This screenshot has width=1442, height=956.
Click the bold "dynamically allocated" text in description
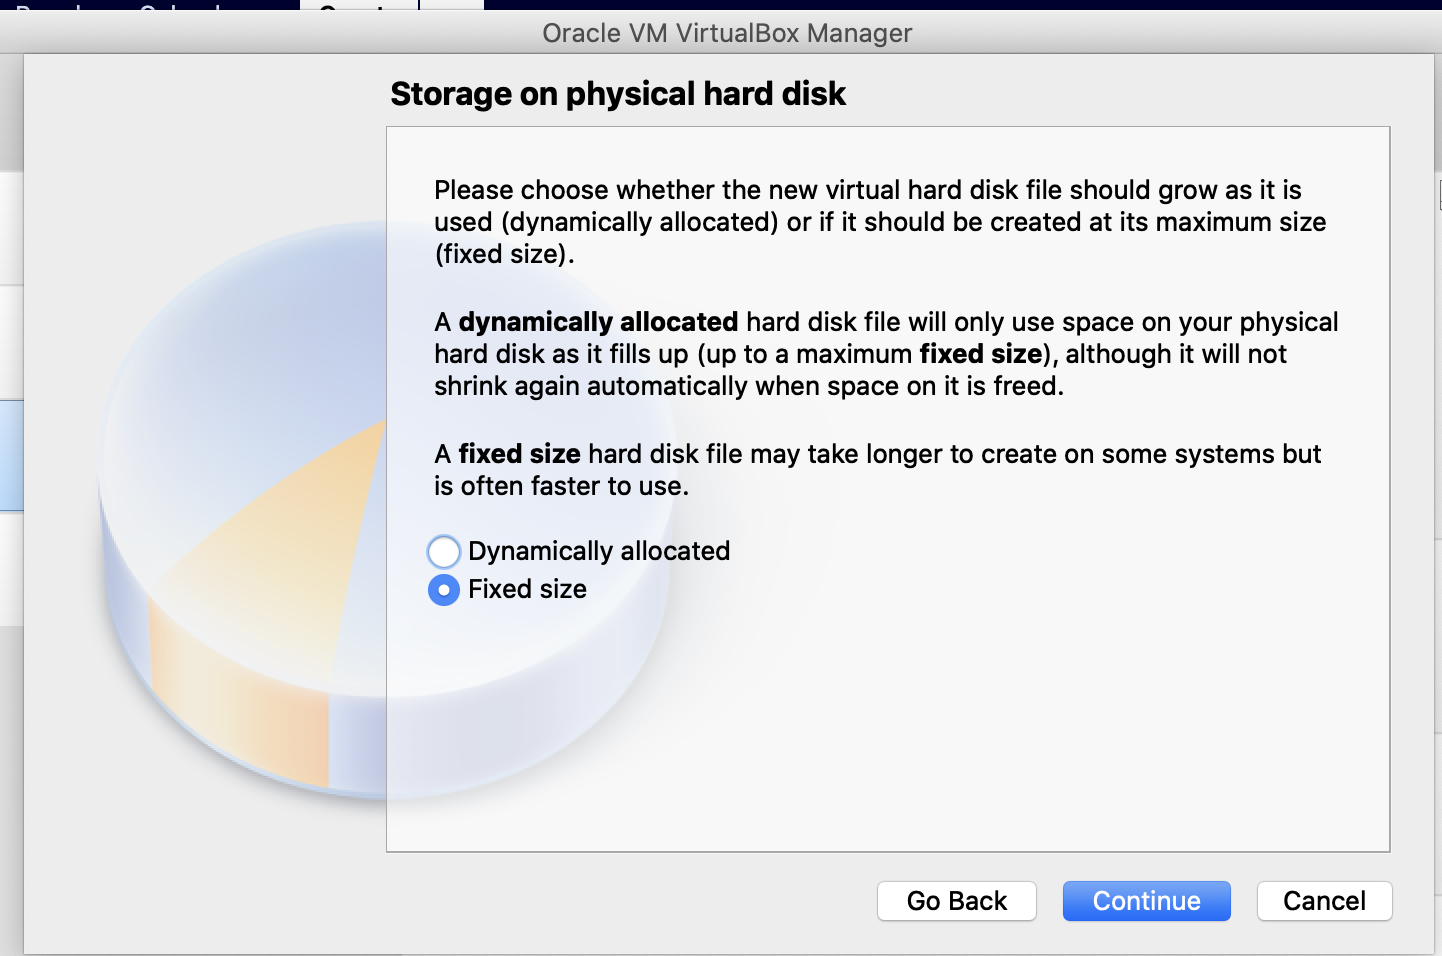pos(598,322)
